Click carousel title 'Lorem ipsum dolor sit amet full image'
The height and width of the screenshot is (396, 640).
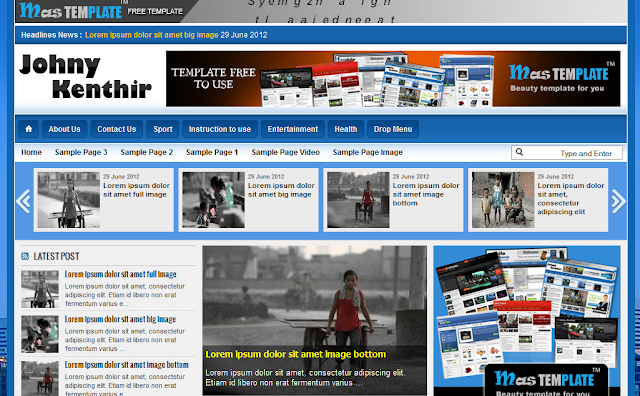tap(136, 190)
